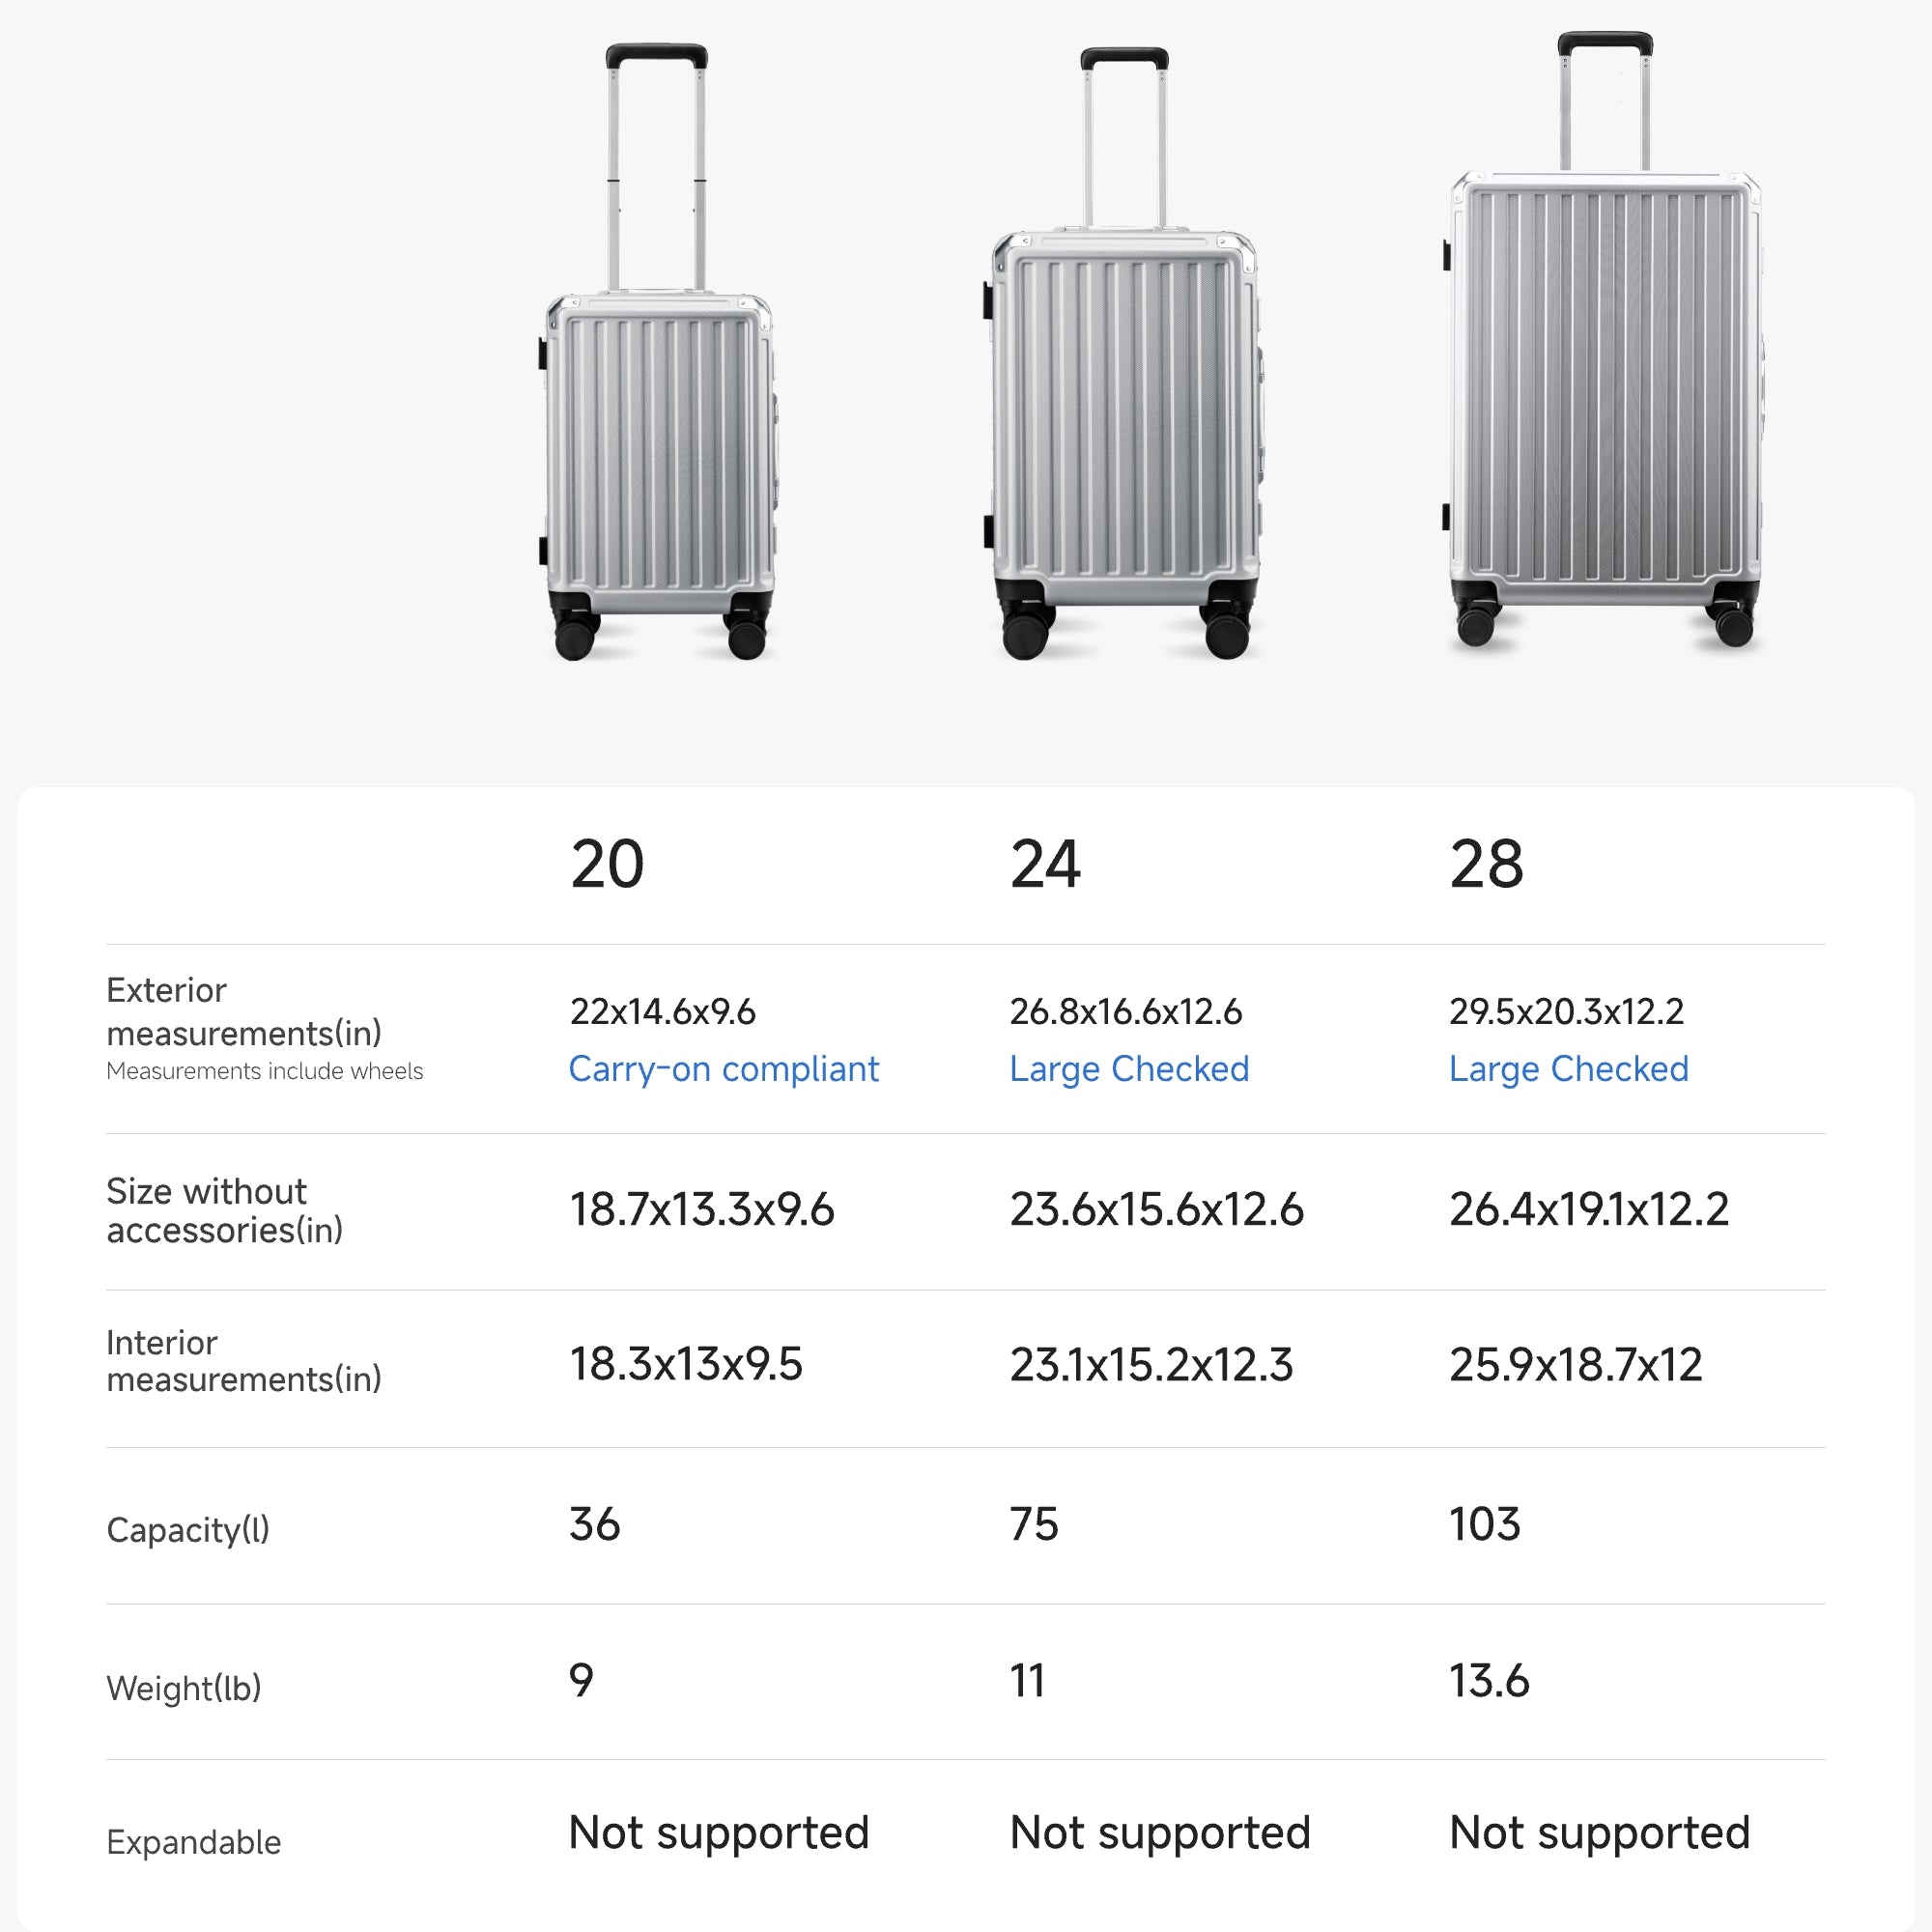1932x1932 pixels.
Task: Click the Expandable row label
Action: (x=194, y=1841)
